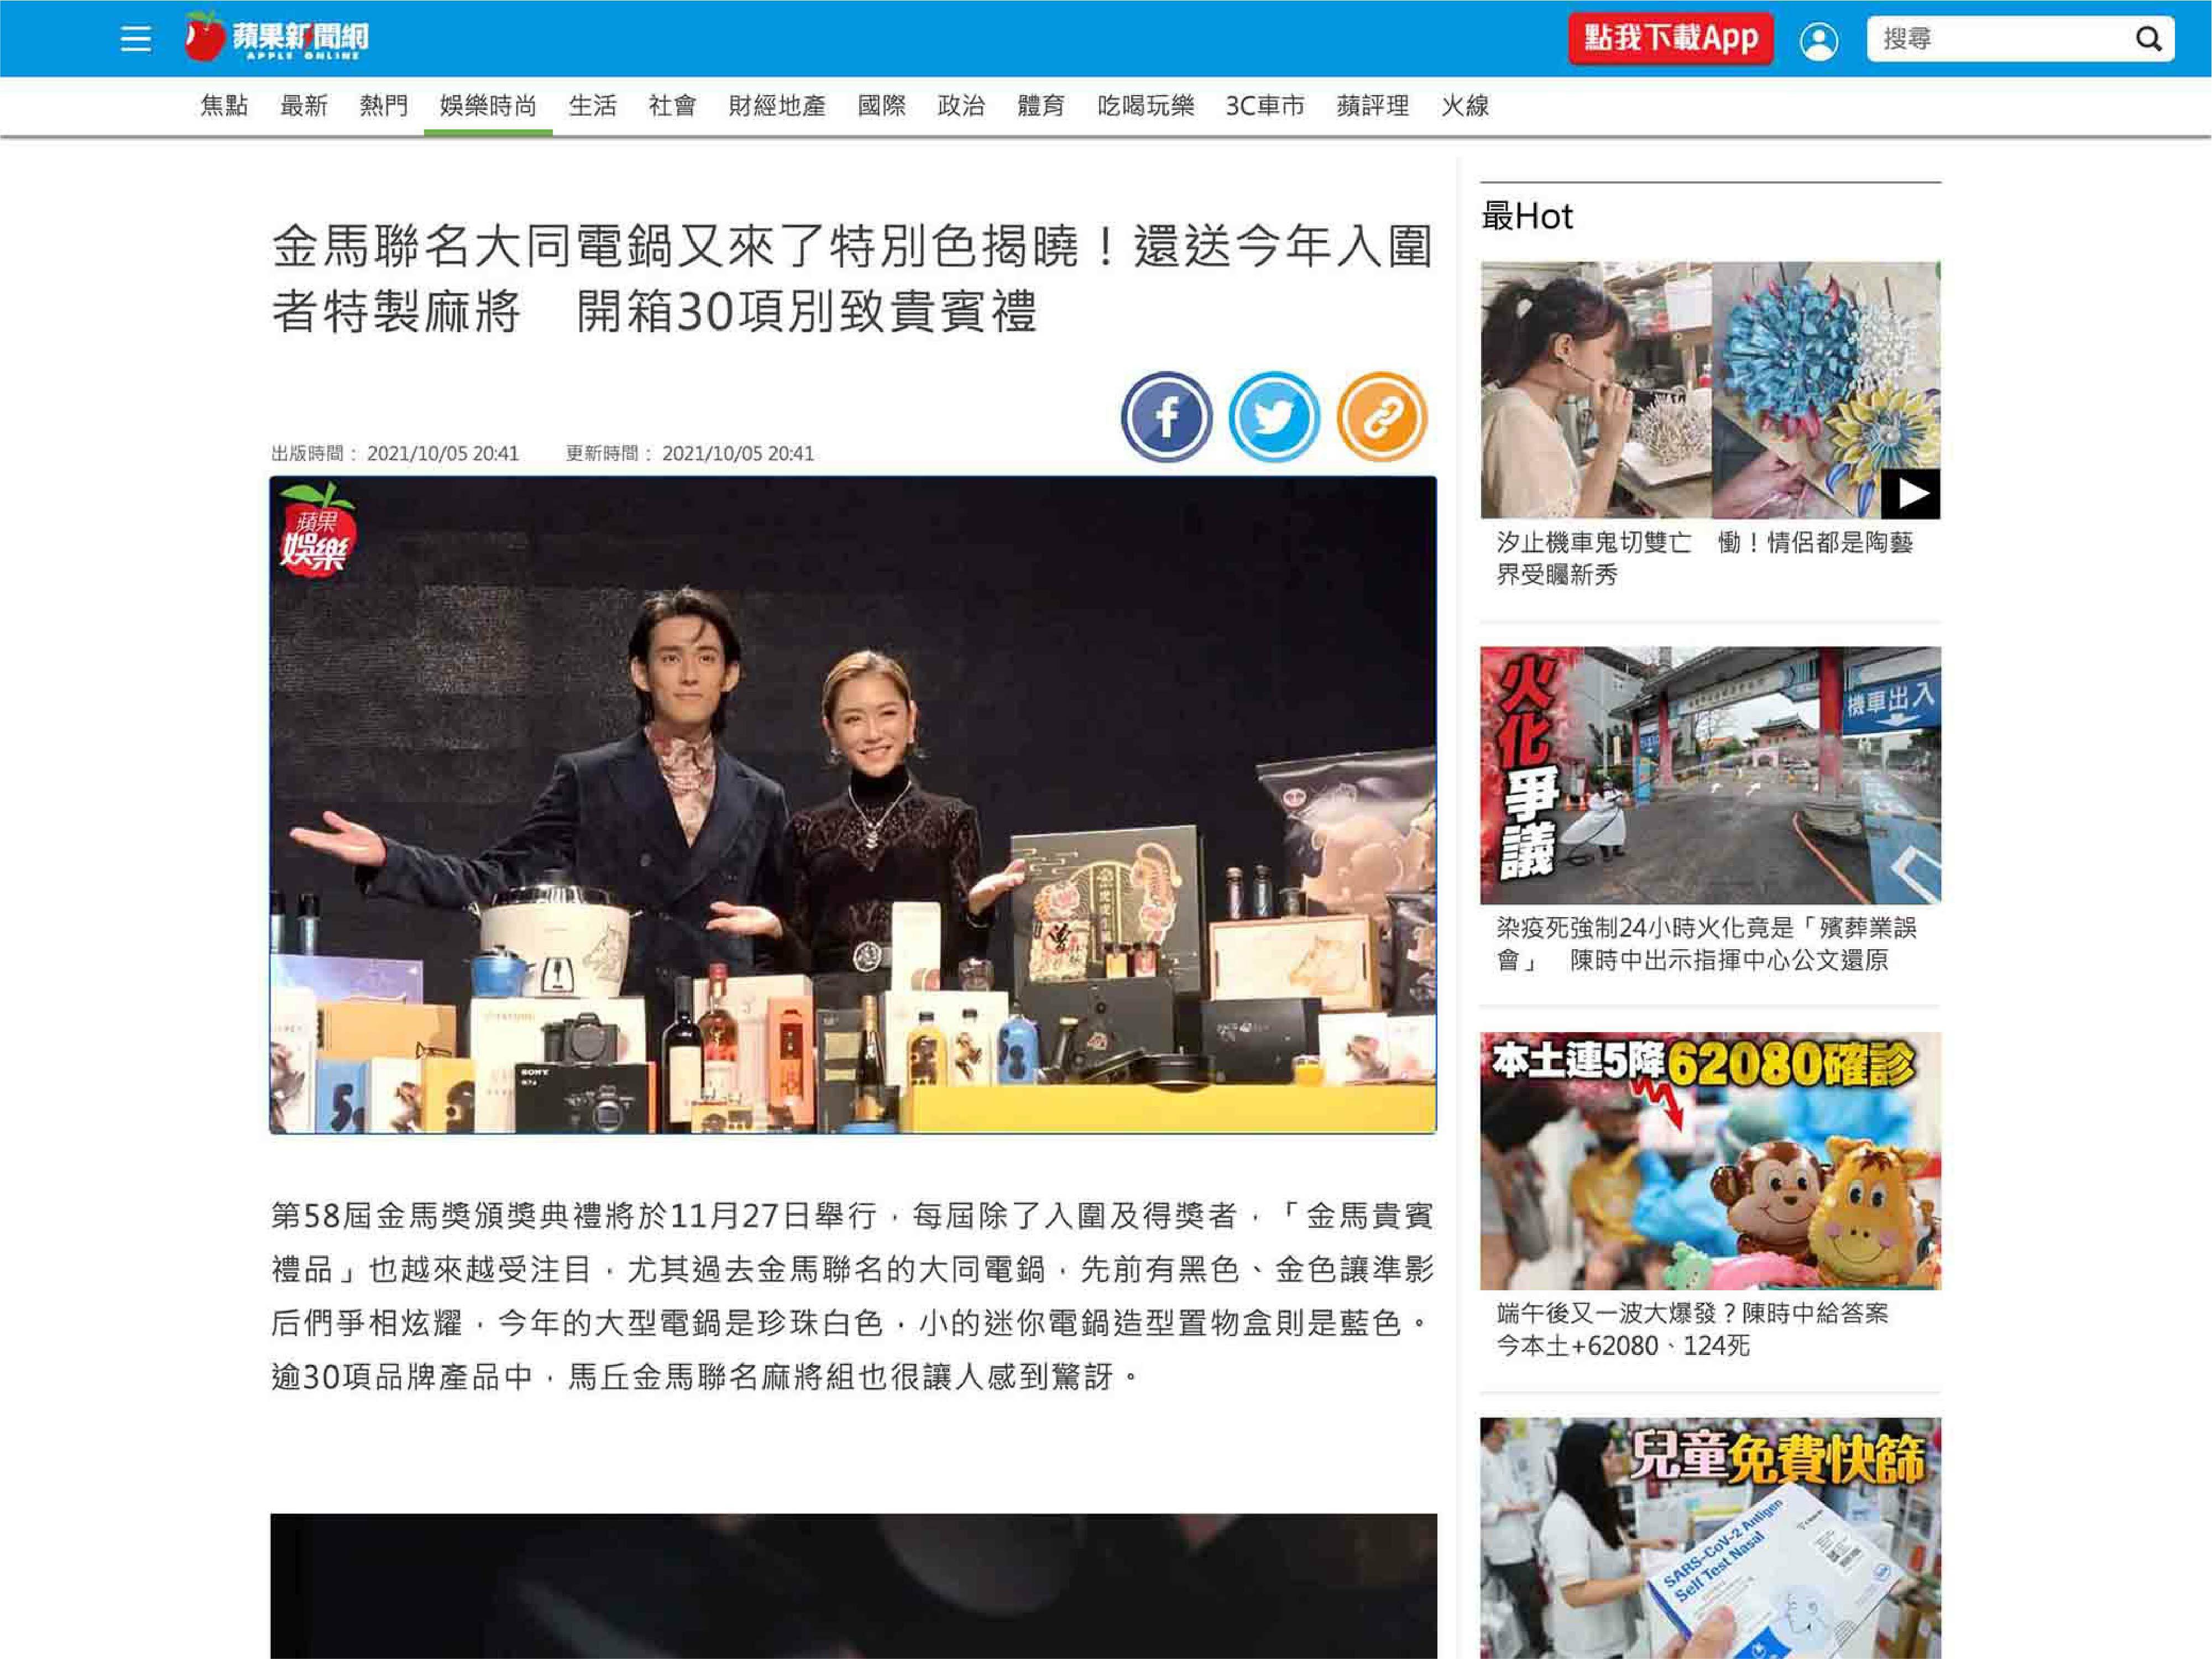This screenshot has height=1659, width=2212.
Task: Open the hamburger navigation menu
Action: click(137, 38)
